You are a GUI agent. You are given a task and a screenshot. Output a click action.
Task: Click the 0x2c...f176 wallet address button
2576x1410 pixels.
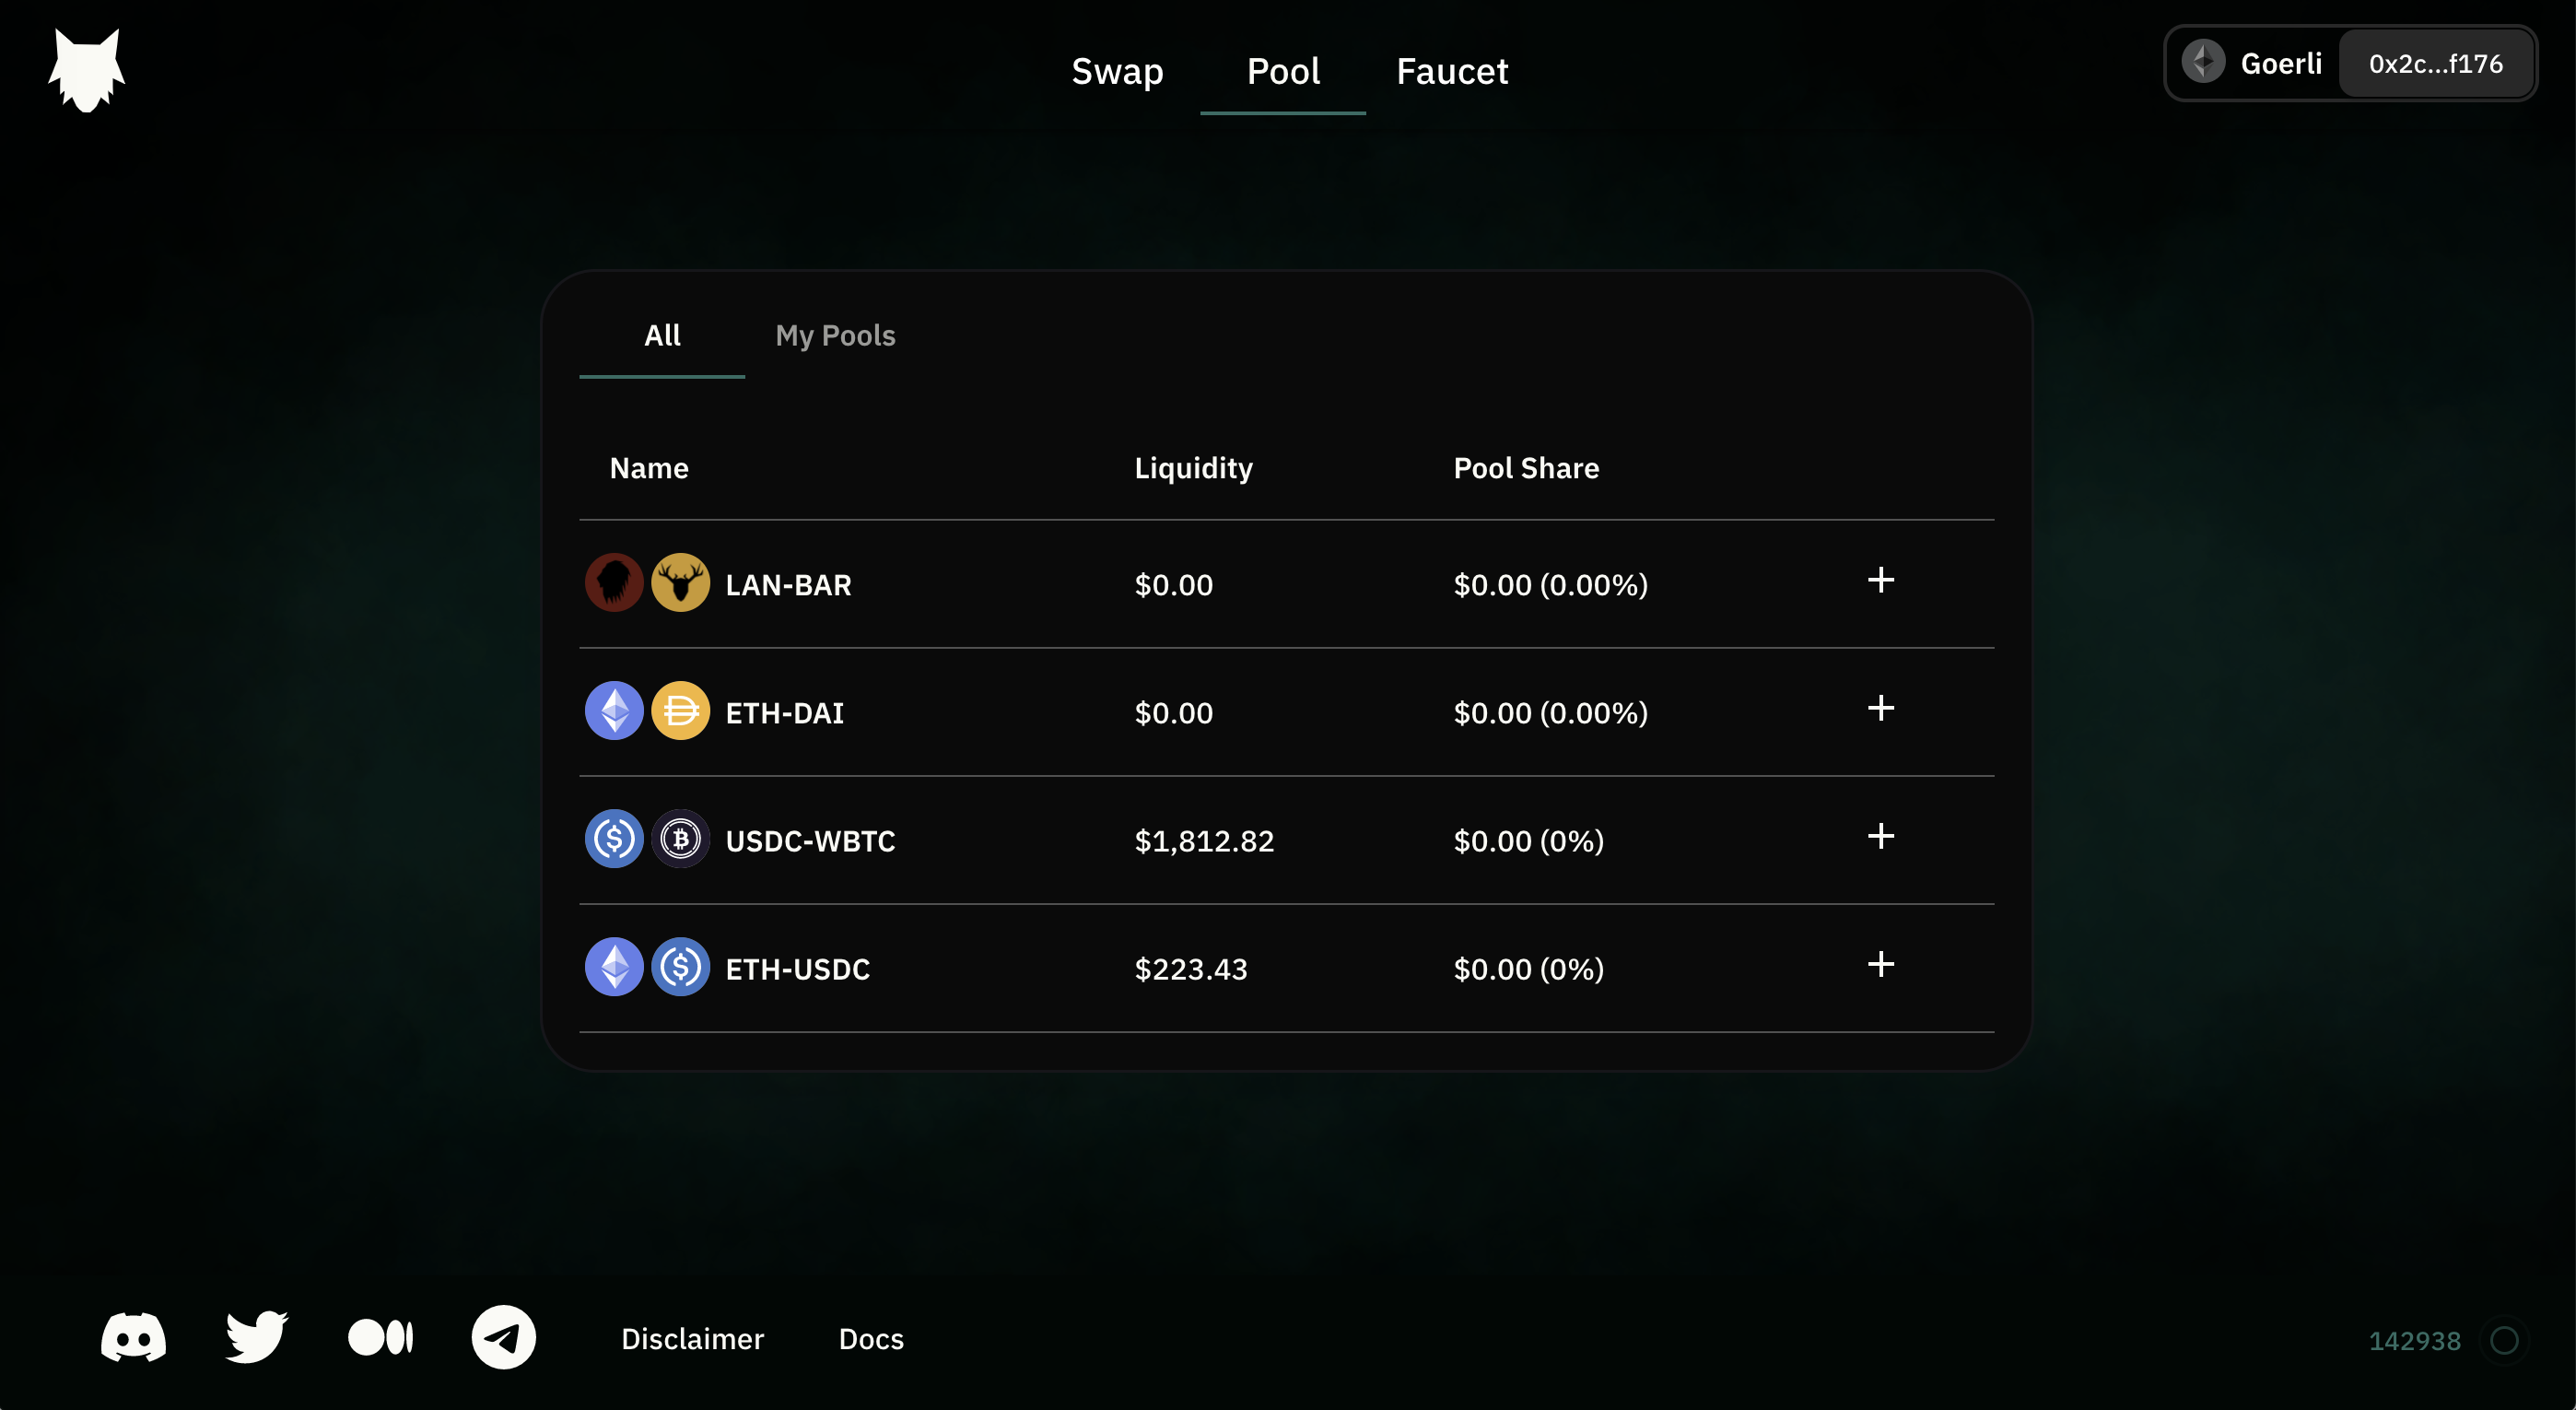tap(2435, 64)
